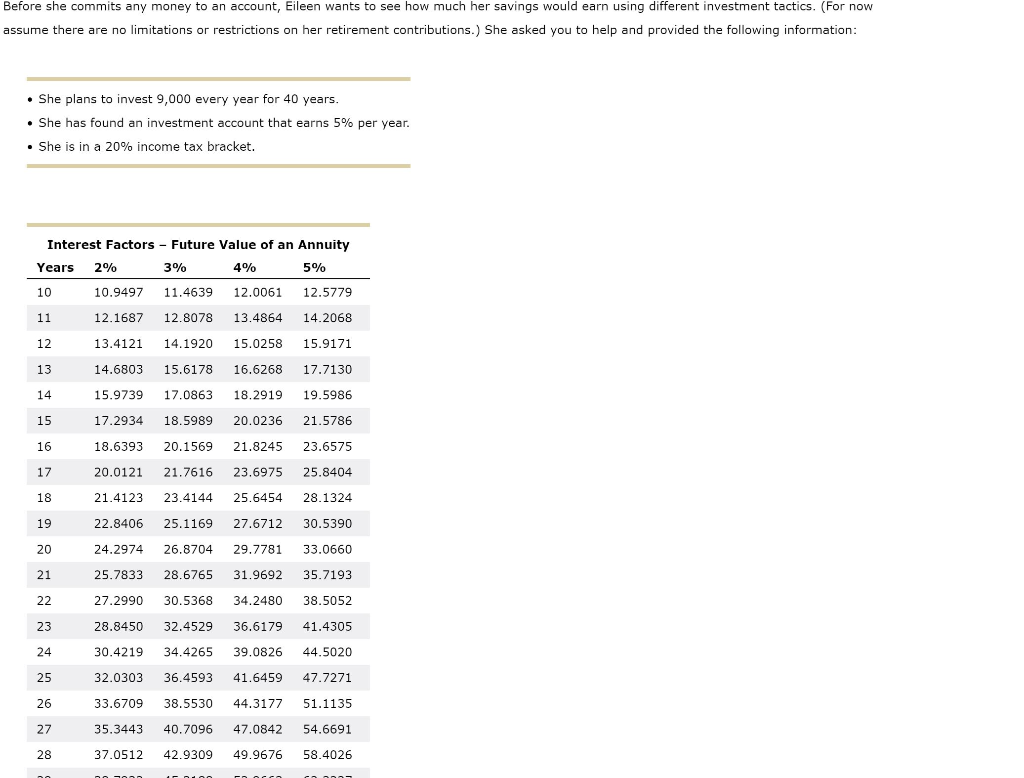Click the value 33.0660 in row 20
Screen dimensions: 1024x778
coord(327,549)
